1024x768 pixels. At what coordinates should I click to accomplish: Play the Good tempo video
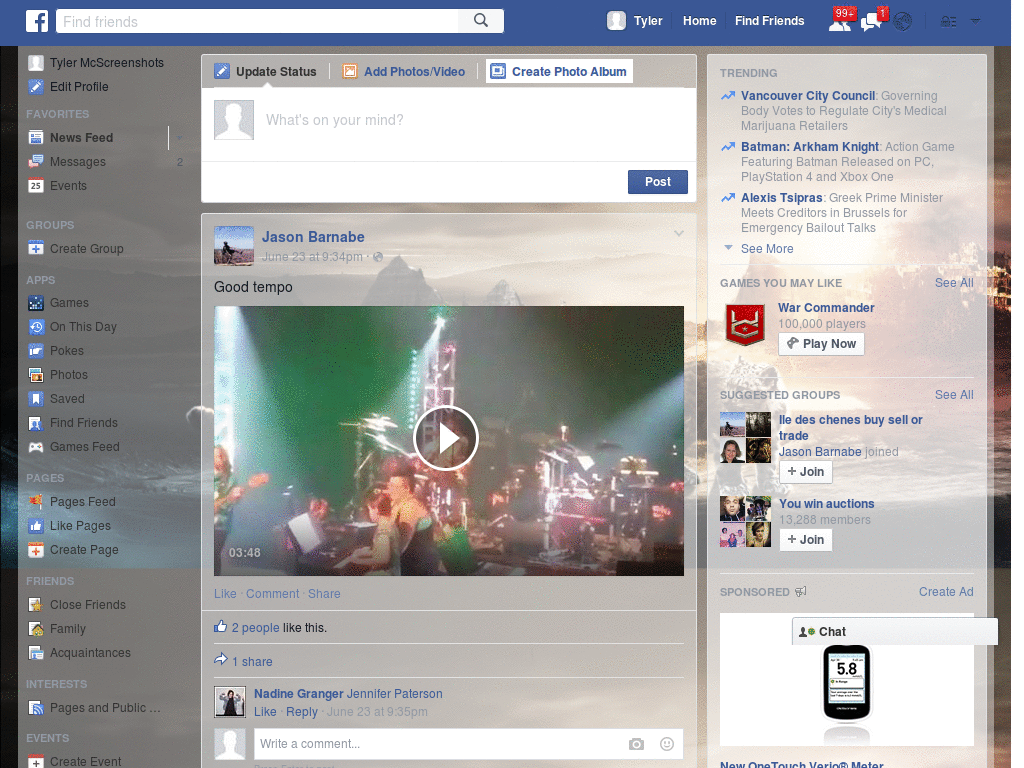[x=446, y=438]
